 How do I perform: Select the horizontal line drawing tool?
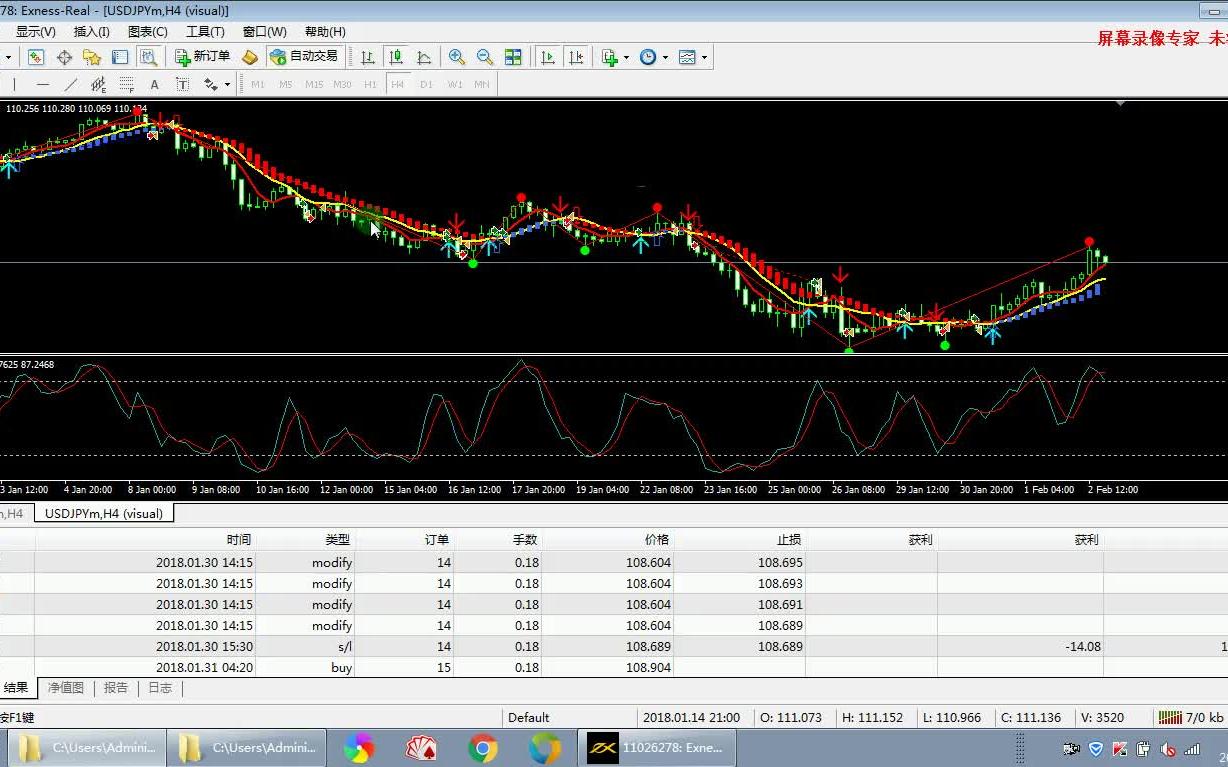point(42,84)
